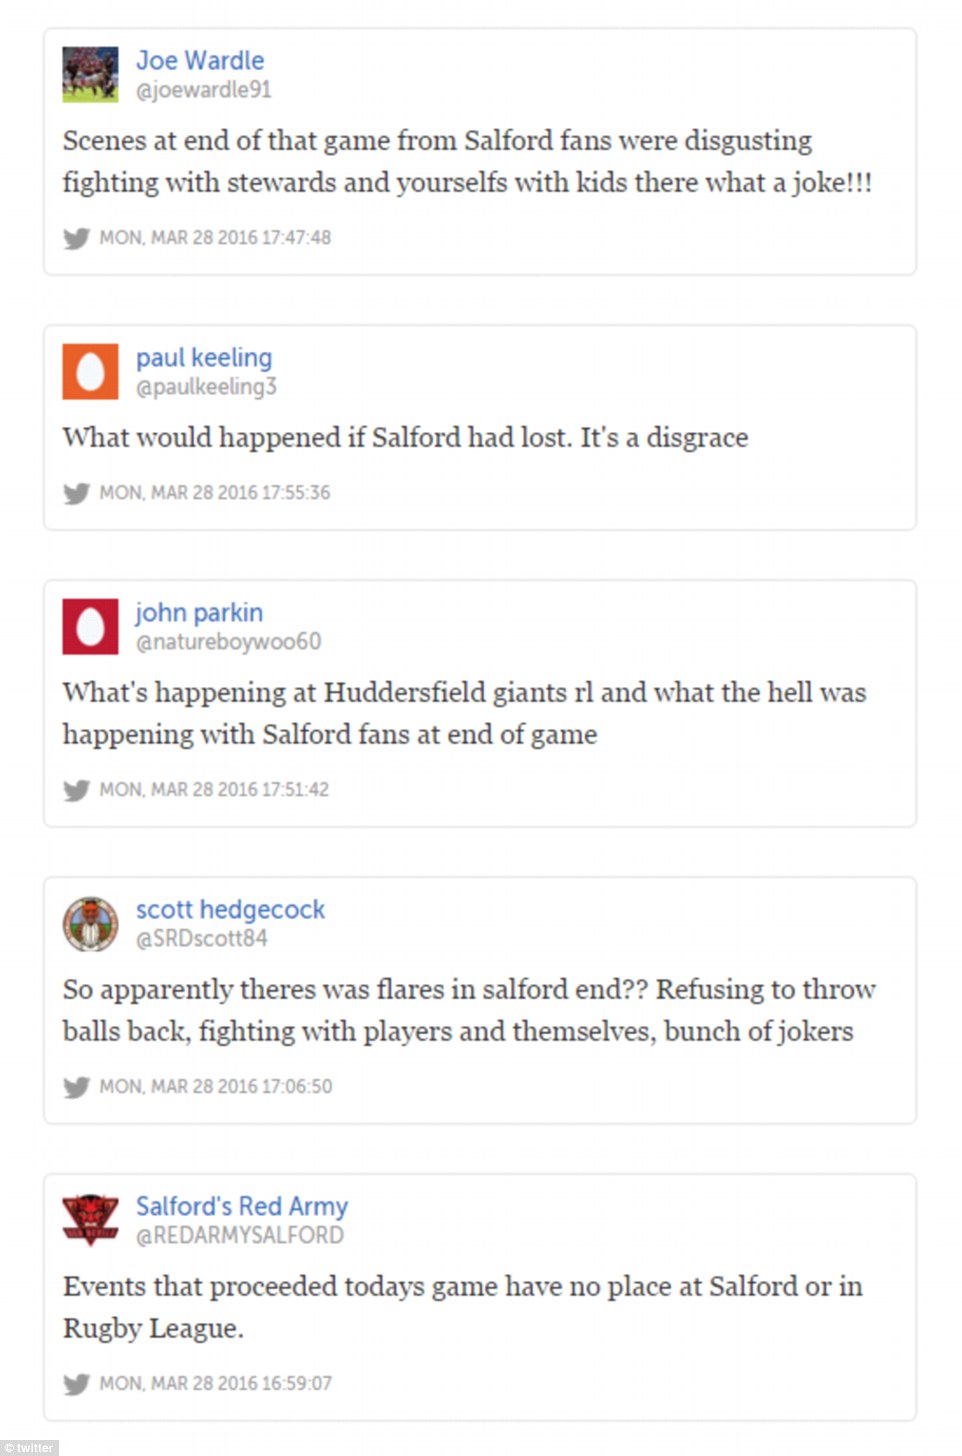Click john parkin's red egg avatar
Image resolution: width=962 pixels, height=1456 pixels.
click(x=90, y=626)
